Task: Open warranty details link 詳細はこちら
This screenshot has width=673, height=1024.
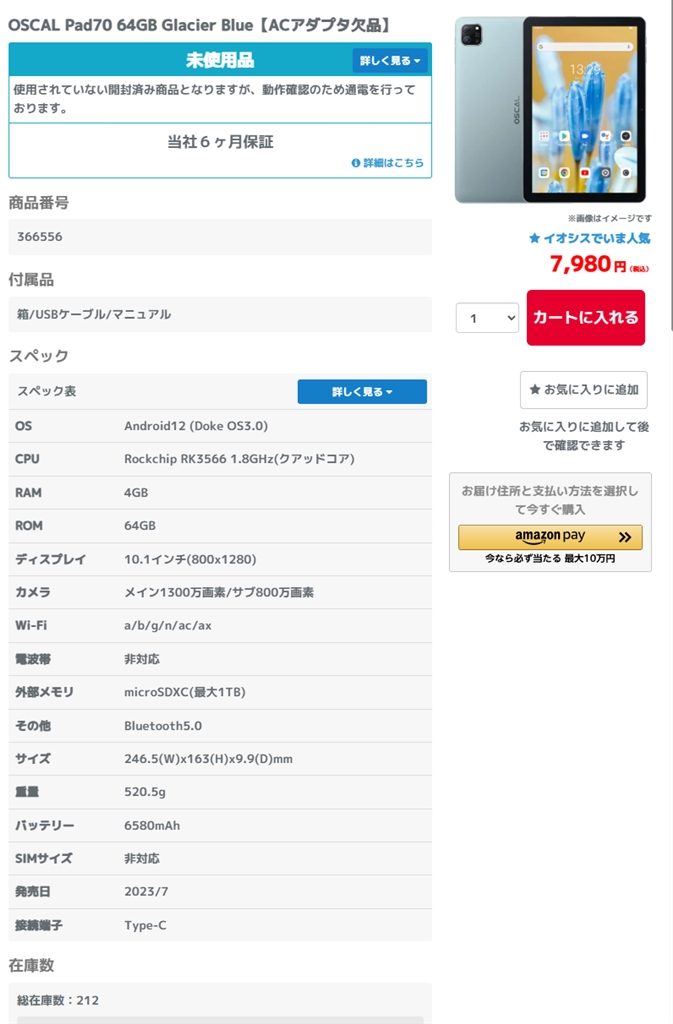Action: click(x=388, y=163)
